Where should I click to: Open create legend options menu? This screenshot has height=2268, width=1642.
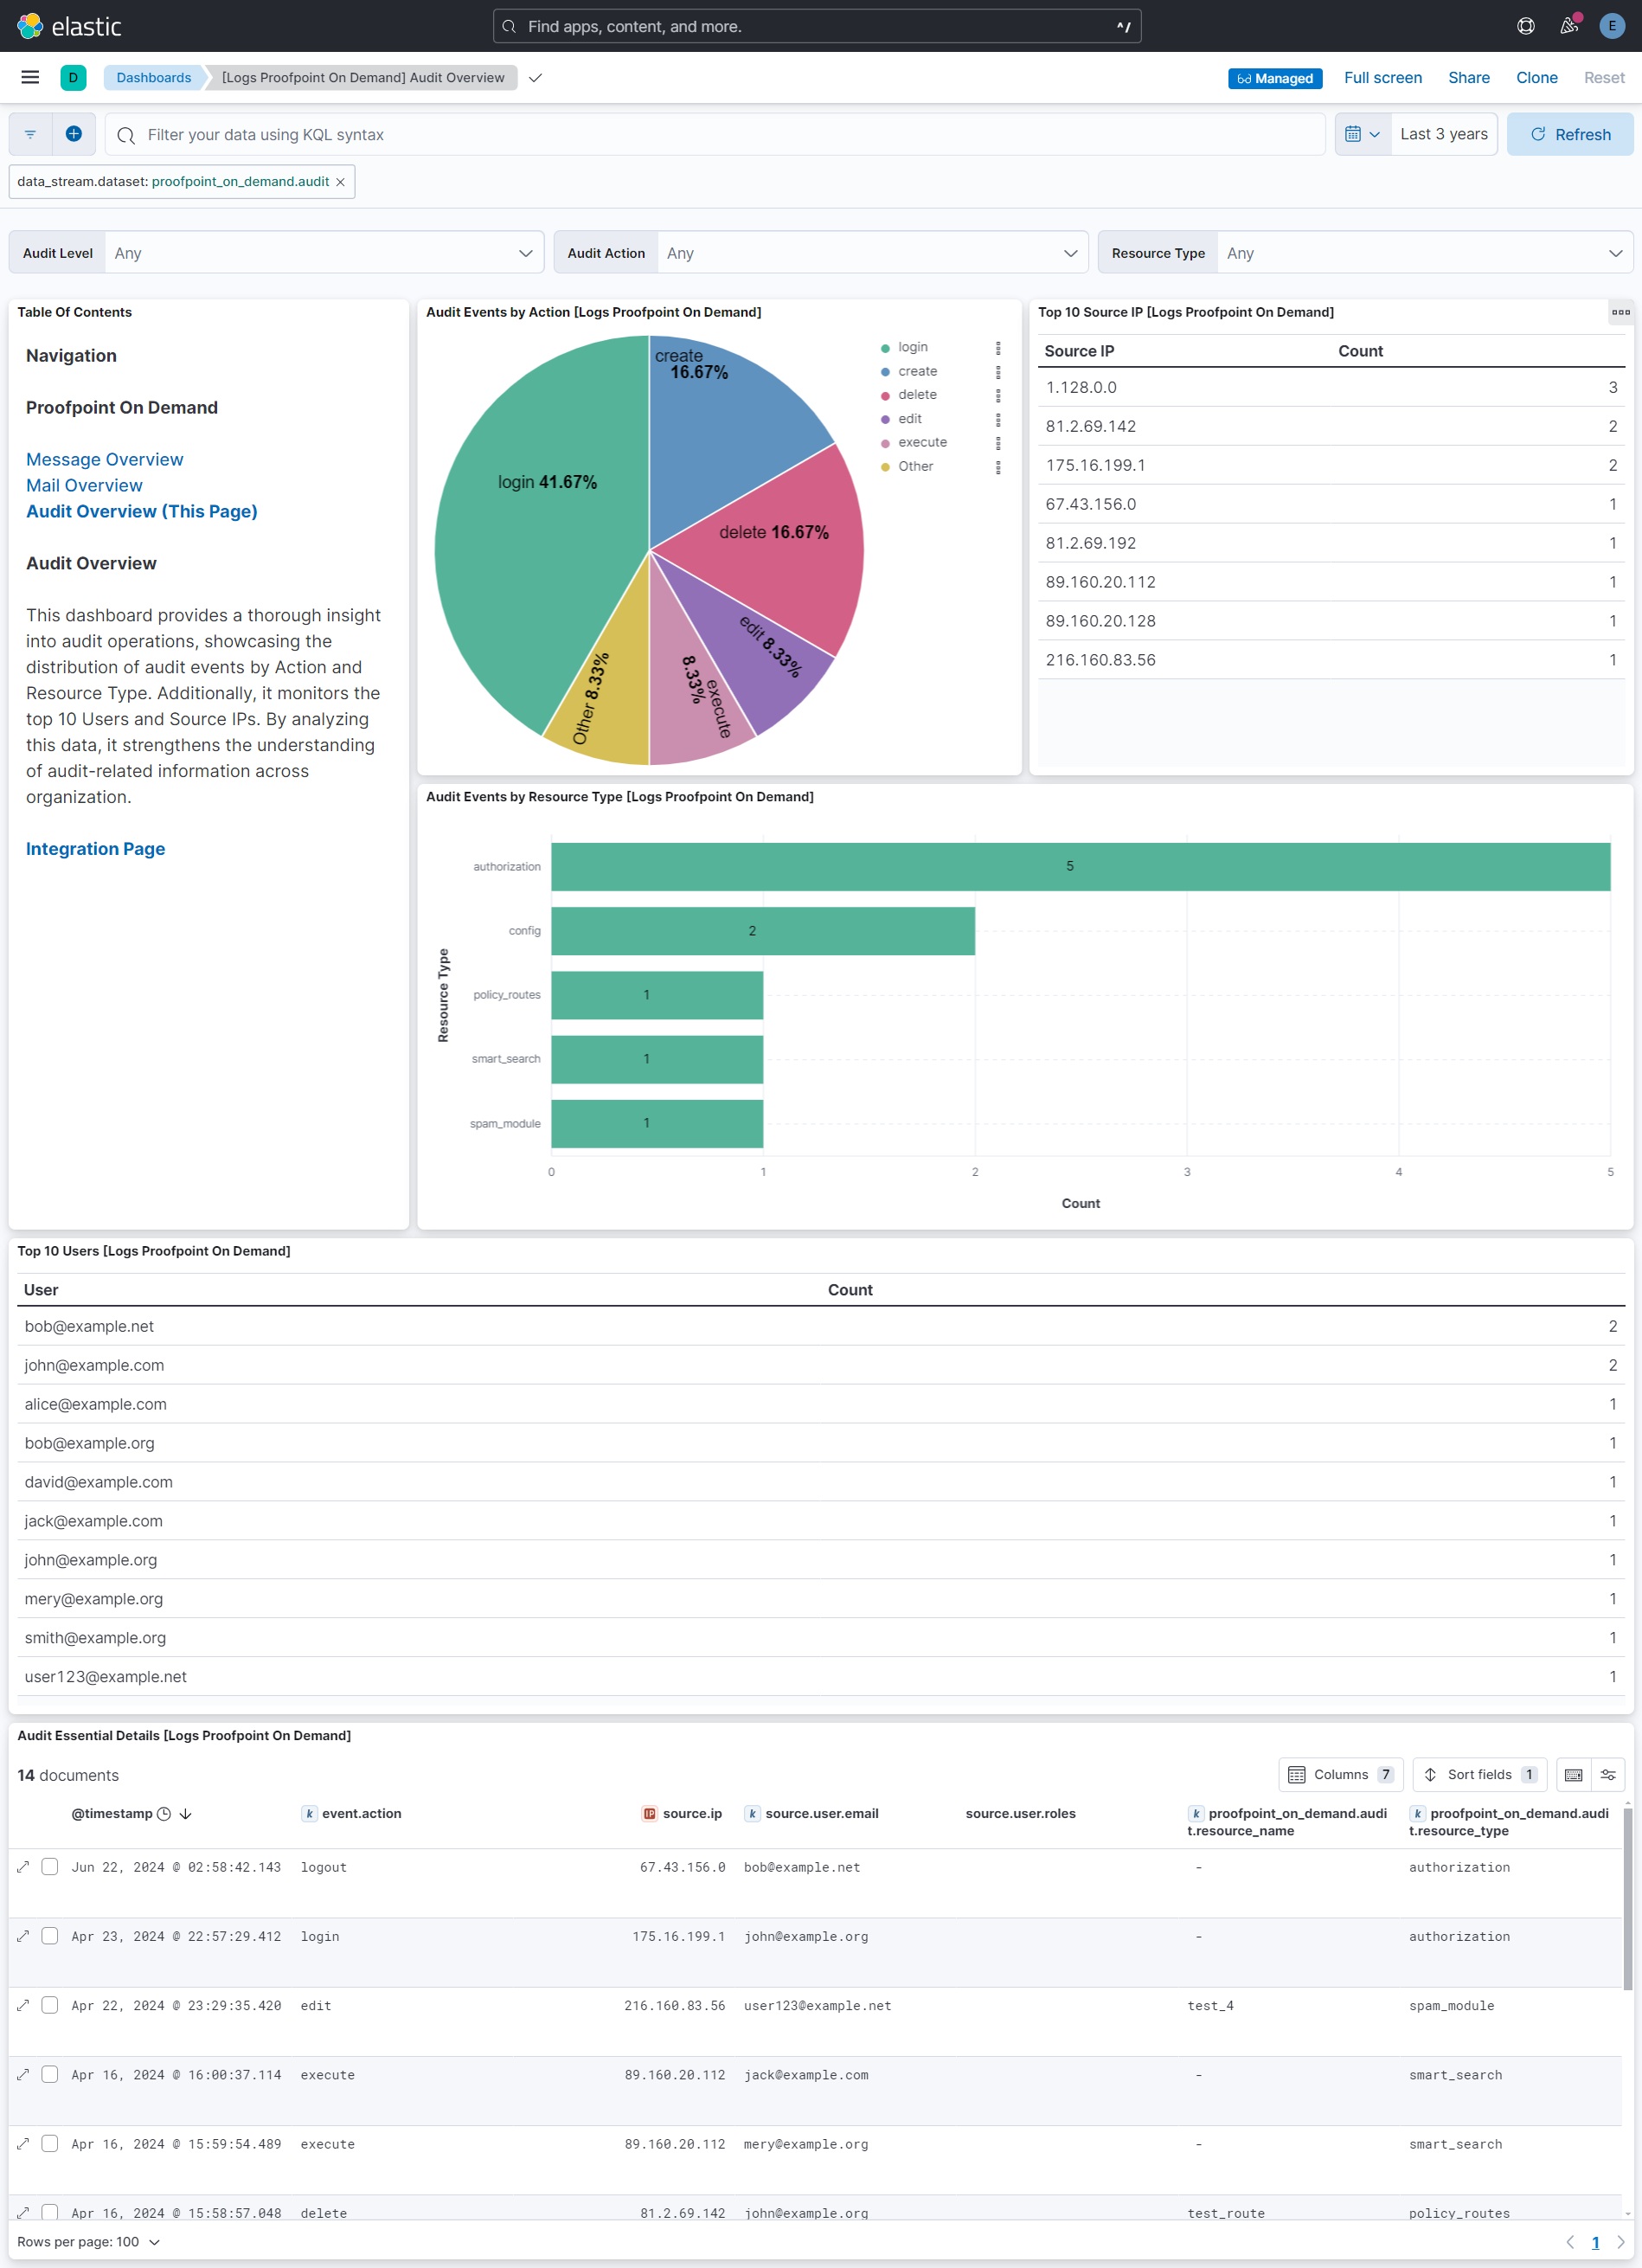point(997,372)
